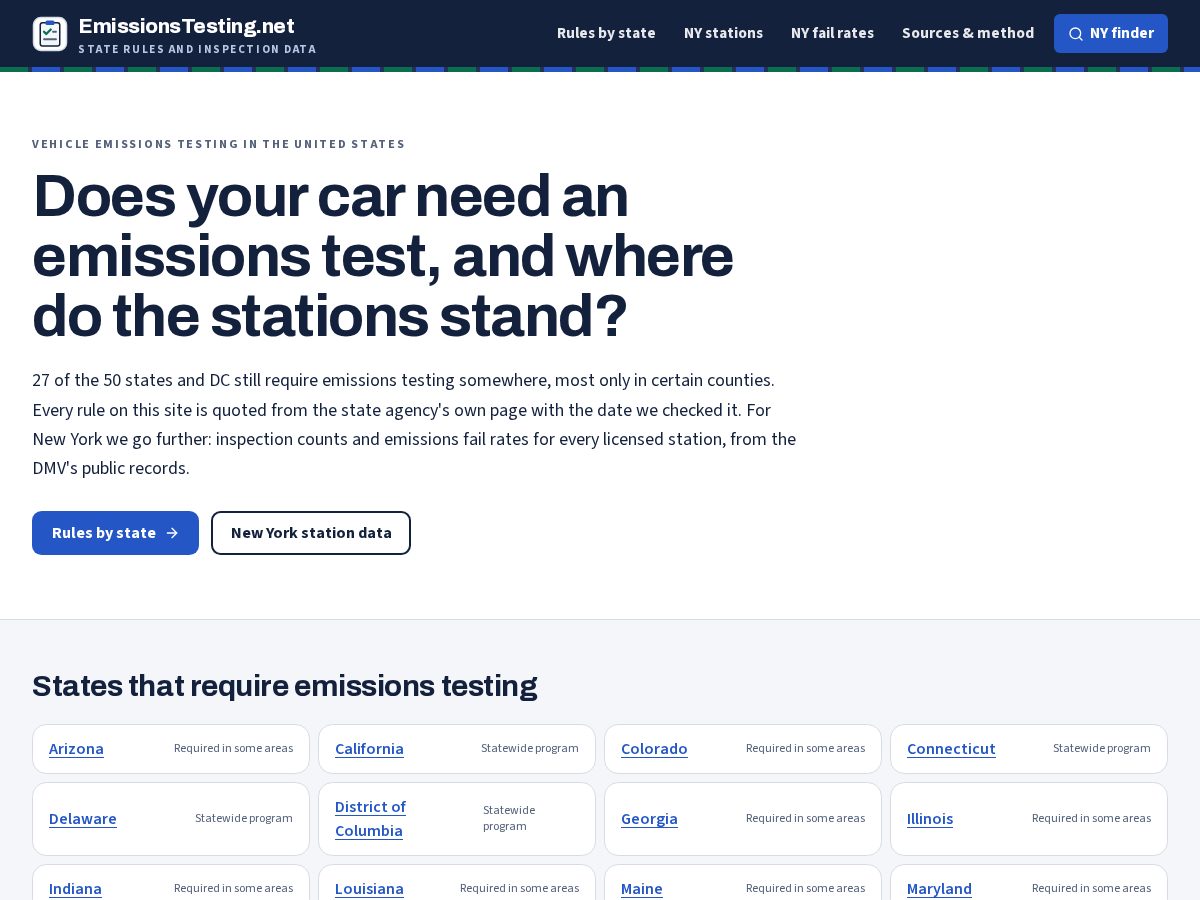Click "State rules and inspection data" tagline

197,49
